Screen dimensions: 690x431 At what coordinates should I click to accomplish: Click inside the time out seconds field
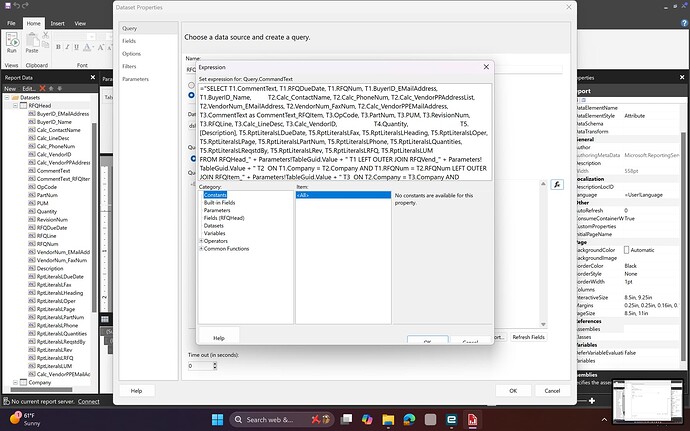pos(200,365)
